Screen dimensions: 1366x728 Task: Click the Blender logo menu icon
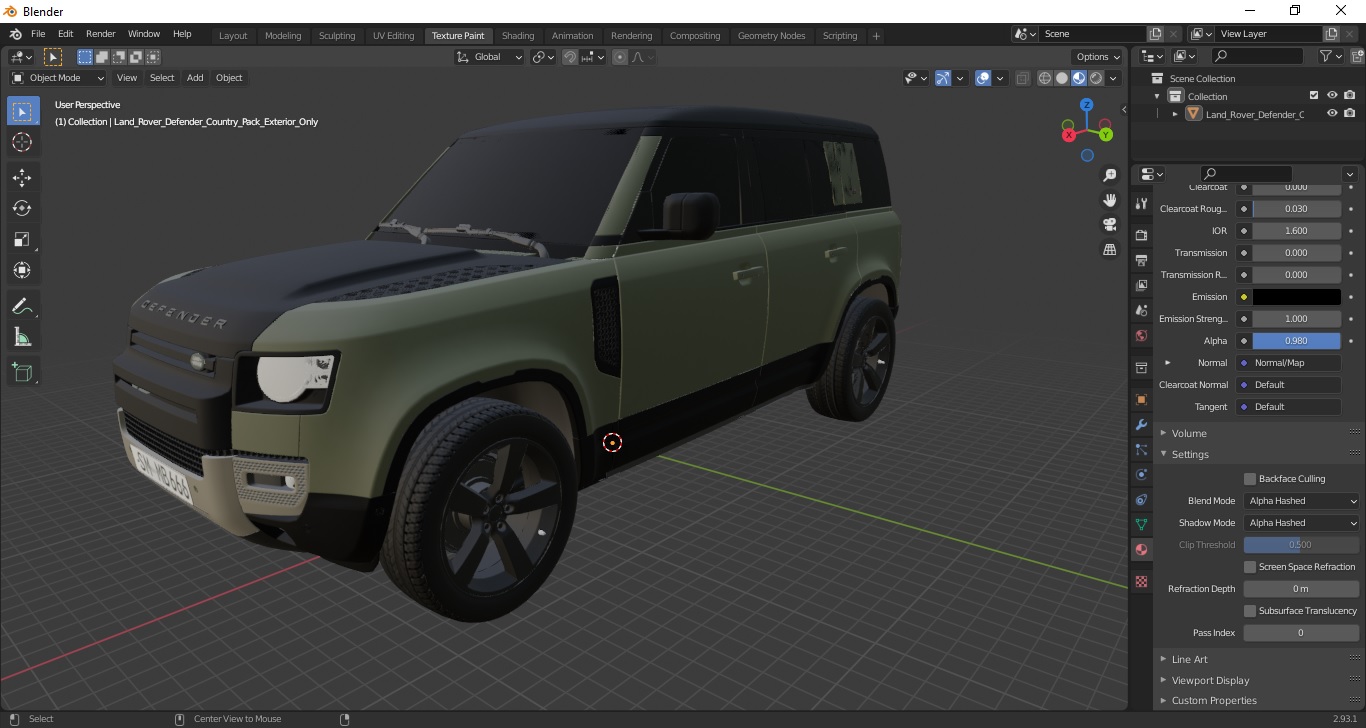pos(16,34)
